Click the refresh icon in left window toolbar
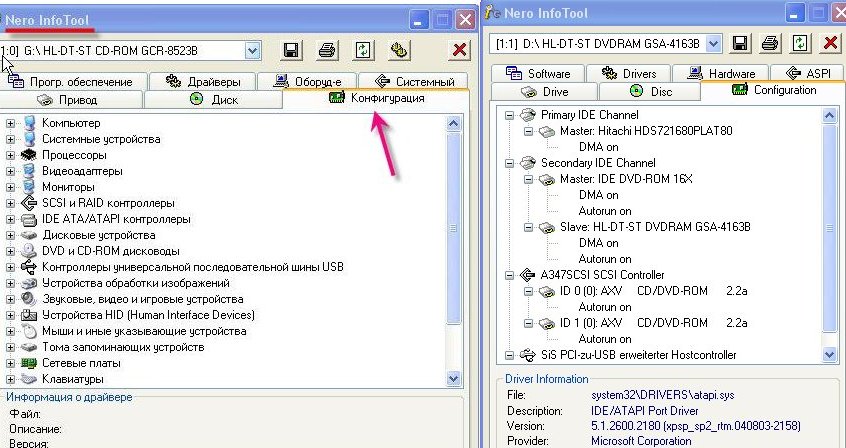This screenshot has width=846, height=448. (363, 50)
